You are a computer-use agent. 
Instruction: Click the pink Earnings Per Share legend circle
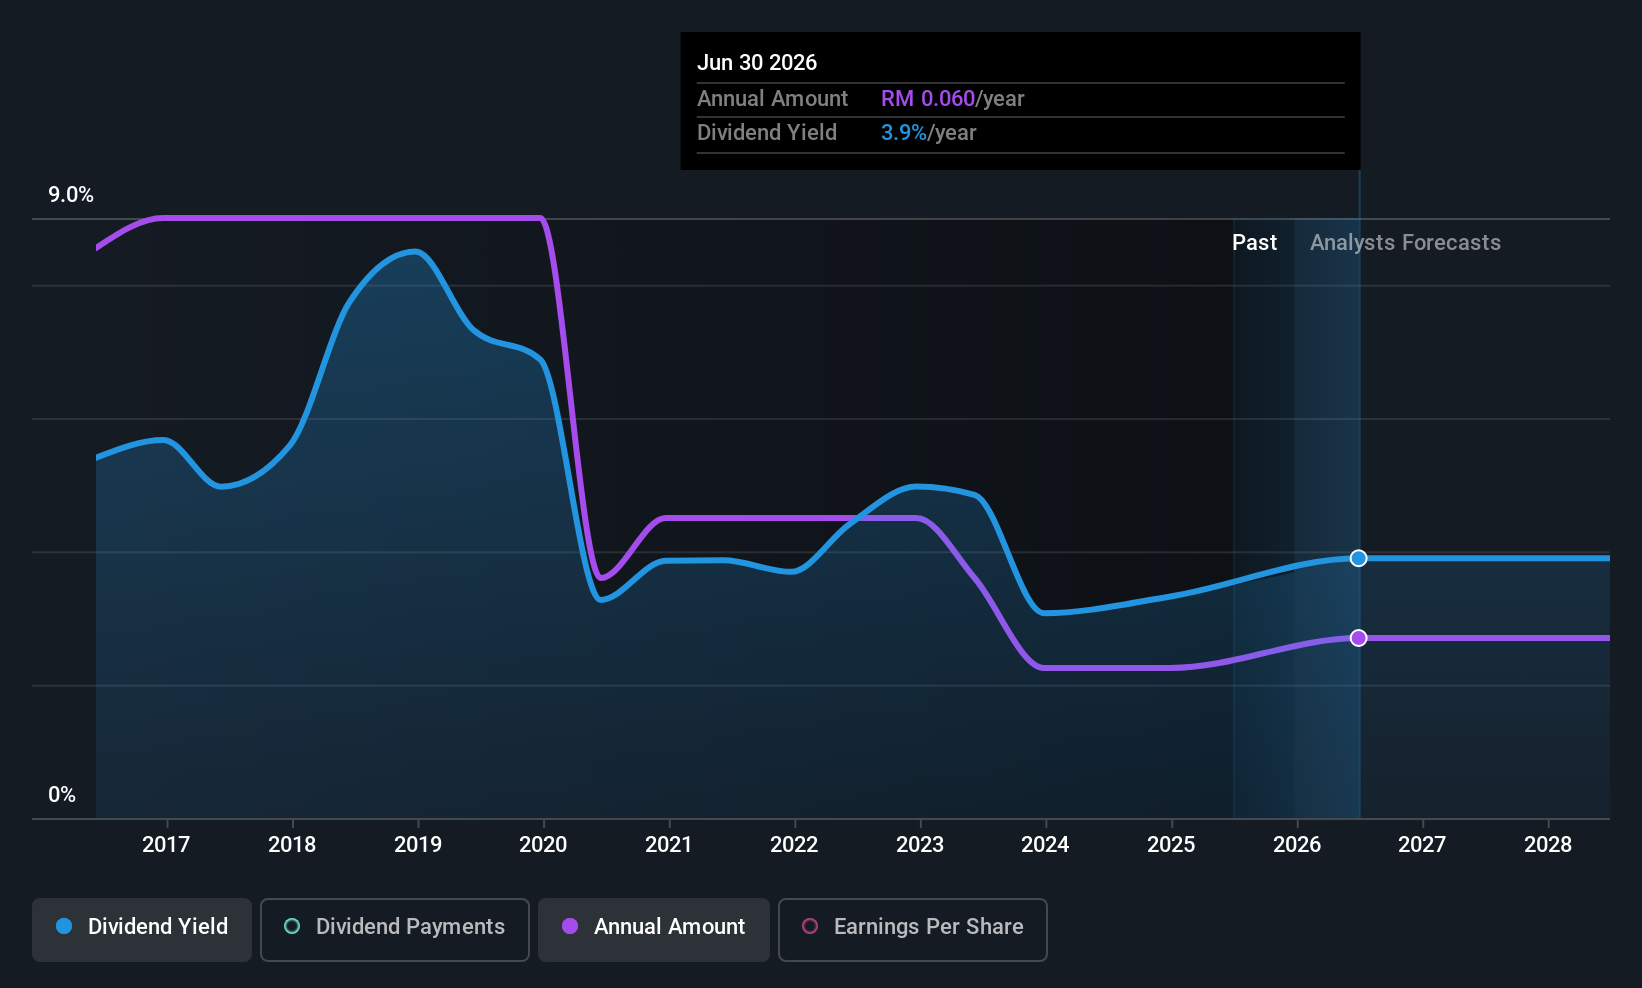point(810,927)
